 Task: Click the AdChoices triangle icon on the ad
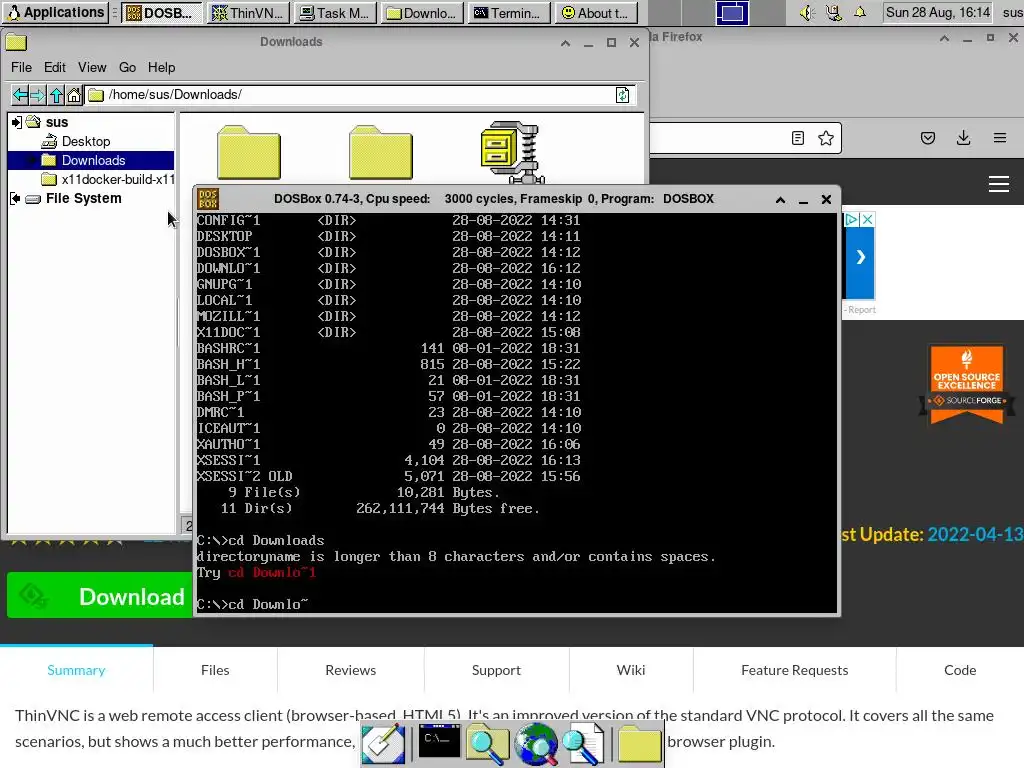(x=852, y=219)
